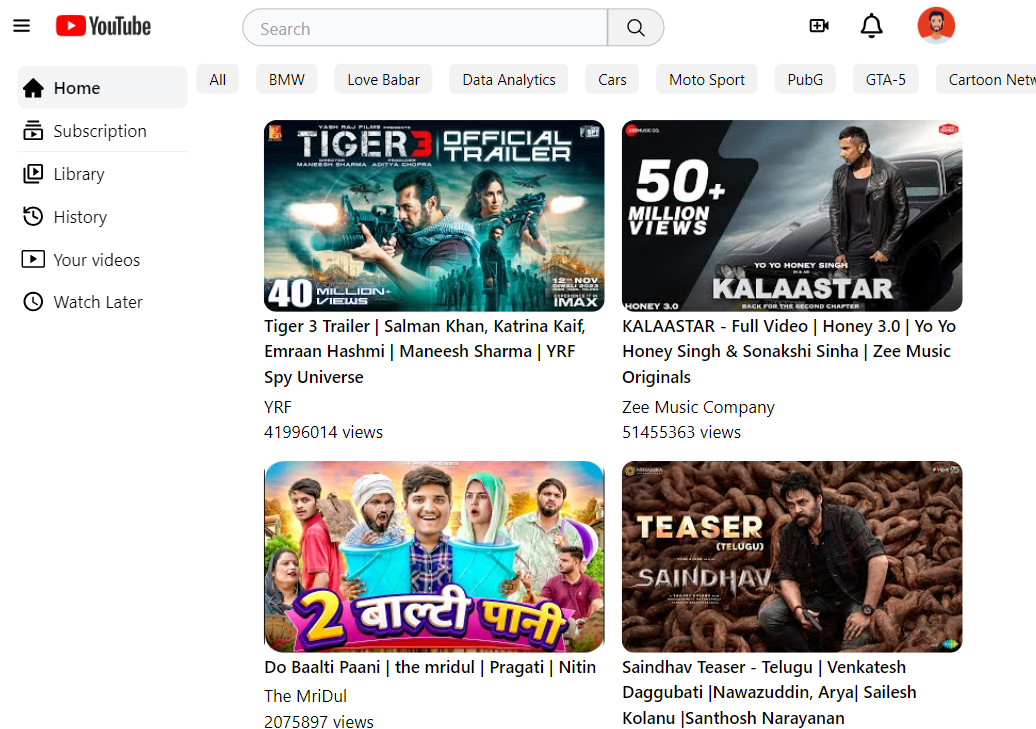1036x729 pixels.
Task: Click the Home house icon
Action: pyautogui.click(x=33, y=88)
